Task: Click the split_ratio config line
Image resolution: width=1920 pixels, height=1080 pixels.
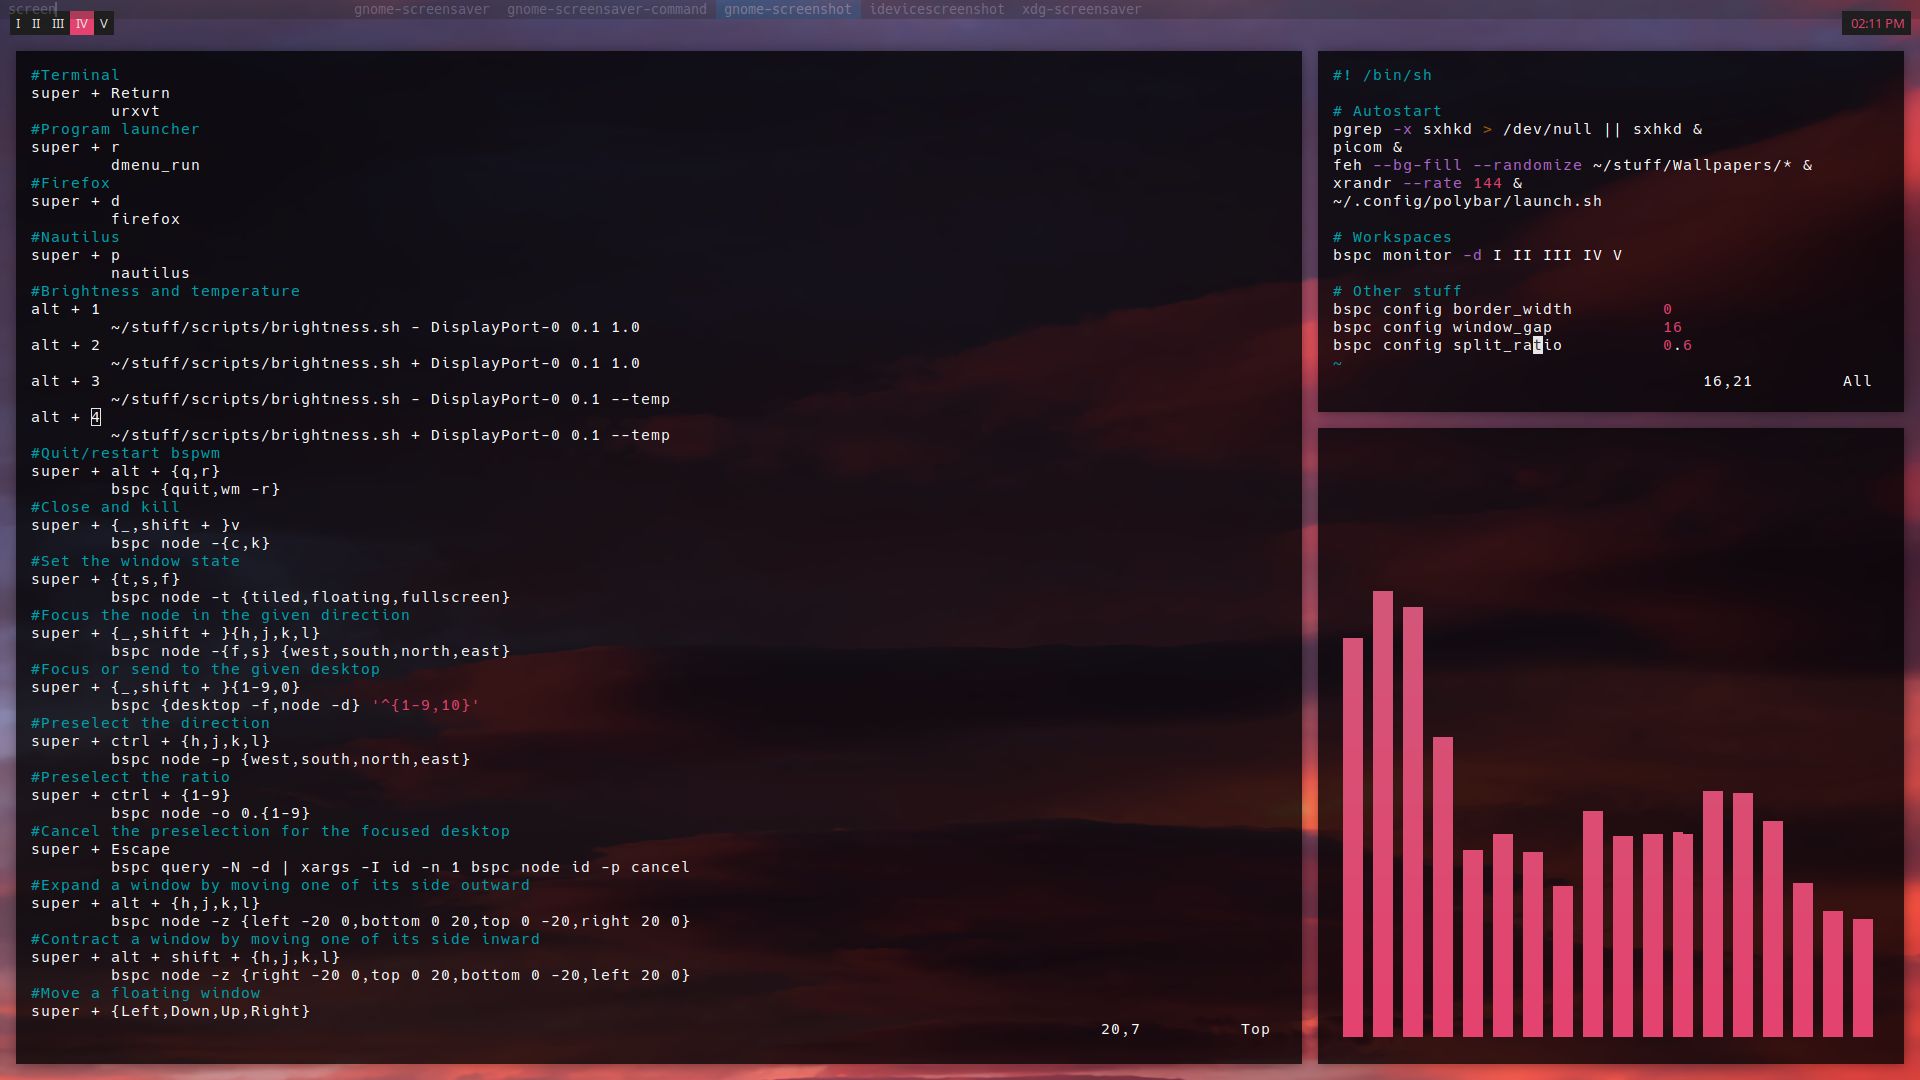Action: tap(1446, 345)
